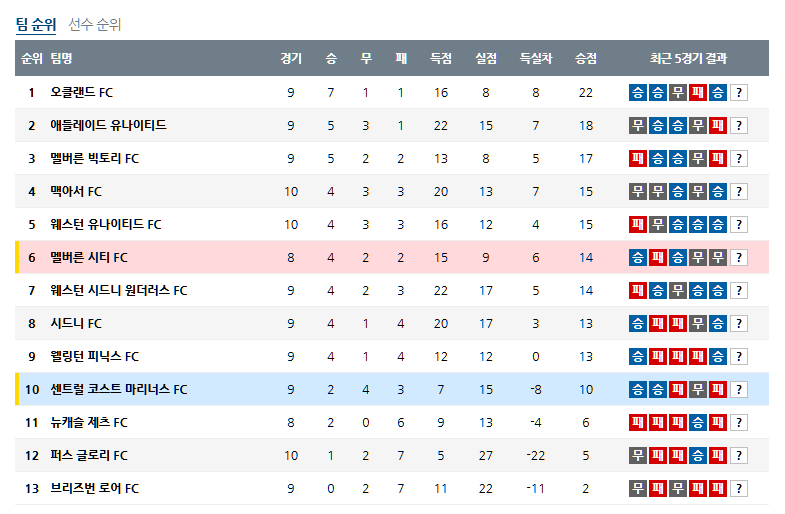Click the only 승 badge in 뉴캐슬 제츠 row
The height and width of the screenshot is (514, 785).
pyautogui.click(x=698, y=423)
